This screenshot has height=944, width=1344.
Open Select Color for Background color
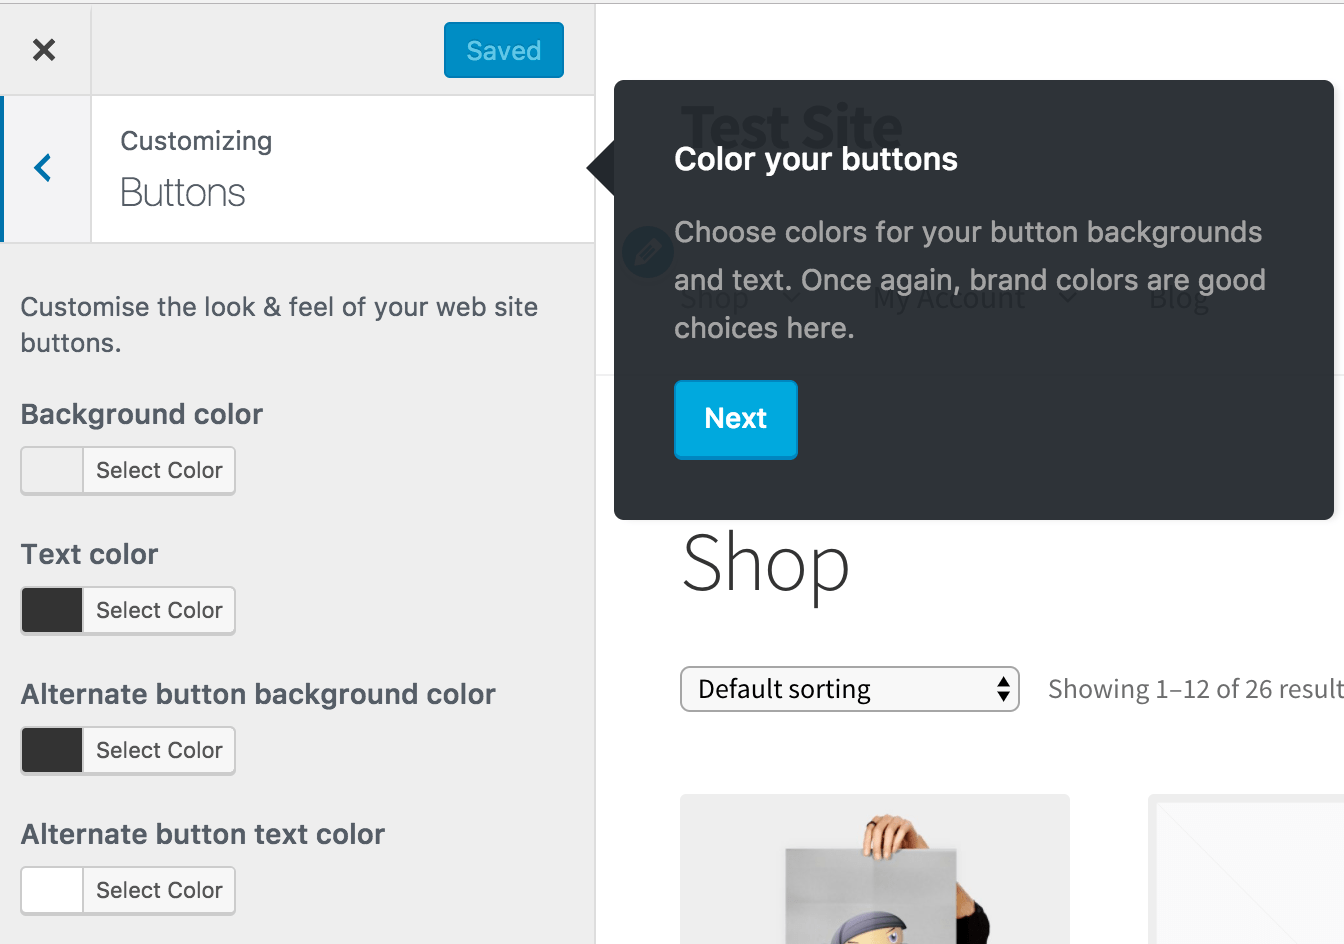(158, 470)
